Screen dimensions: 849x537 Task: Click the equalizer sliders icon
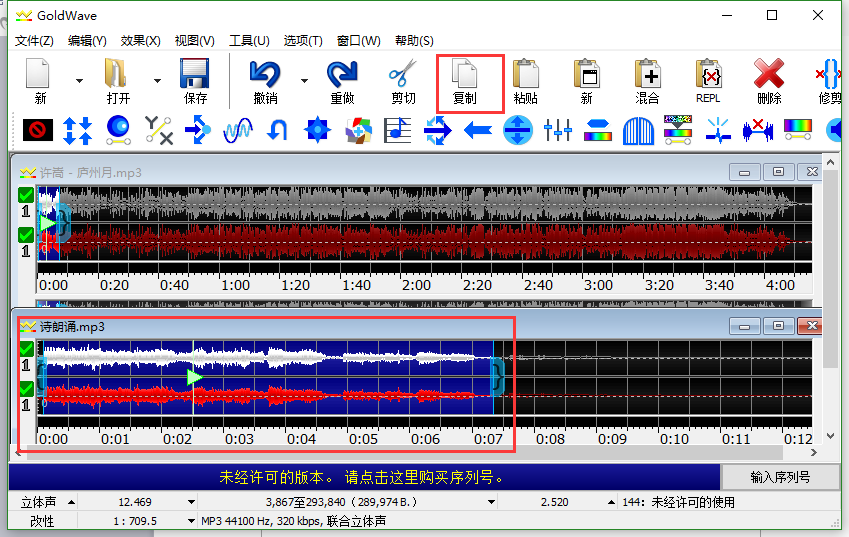pos(558,130)
